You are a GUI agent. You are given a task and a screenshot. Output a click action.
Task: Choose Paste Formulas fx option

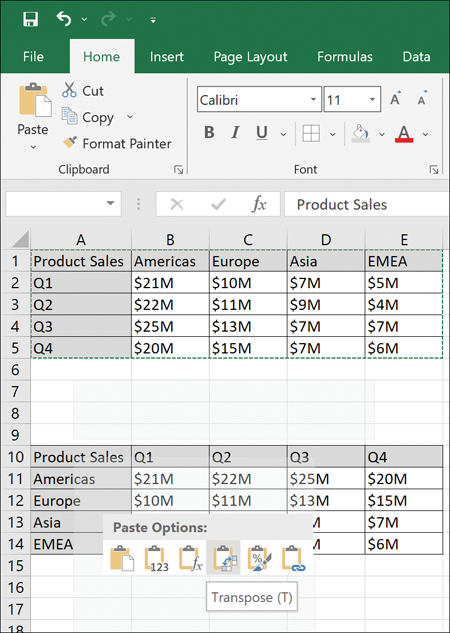190,558
